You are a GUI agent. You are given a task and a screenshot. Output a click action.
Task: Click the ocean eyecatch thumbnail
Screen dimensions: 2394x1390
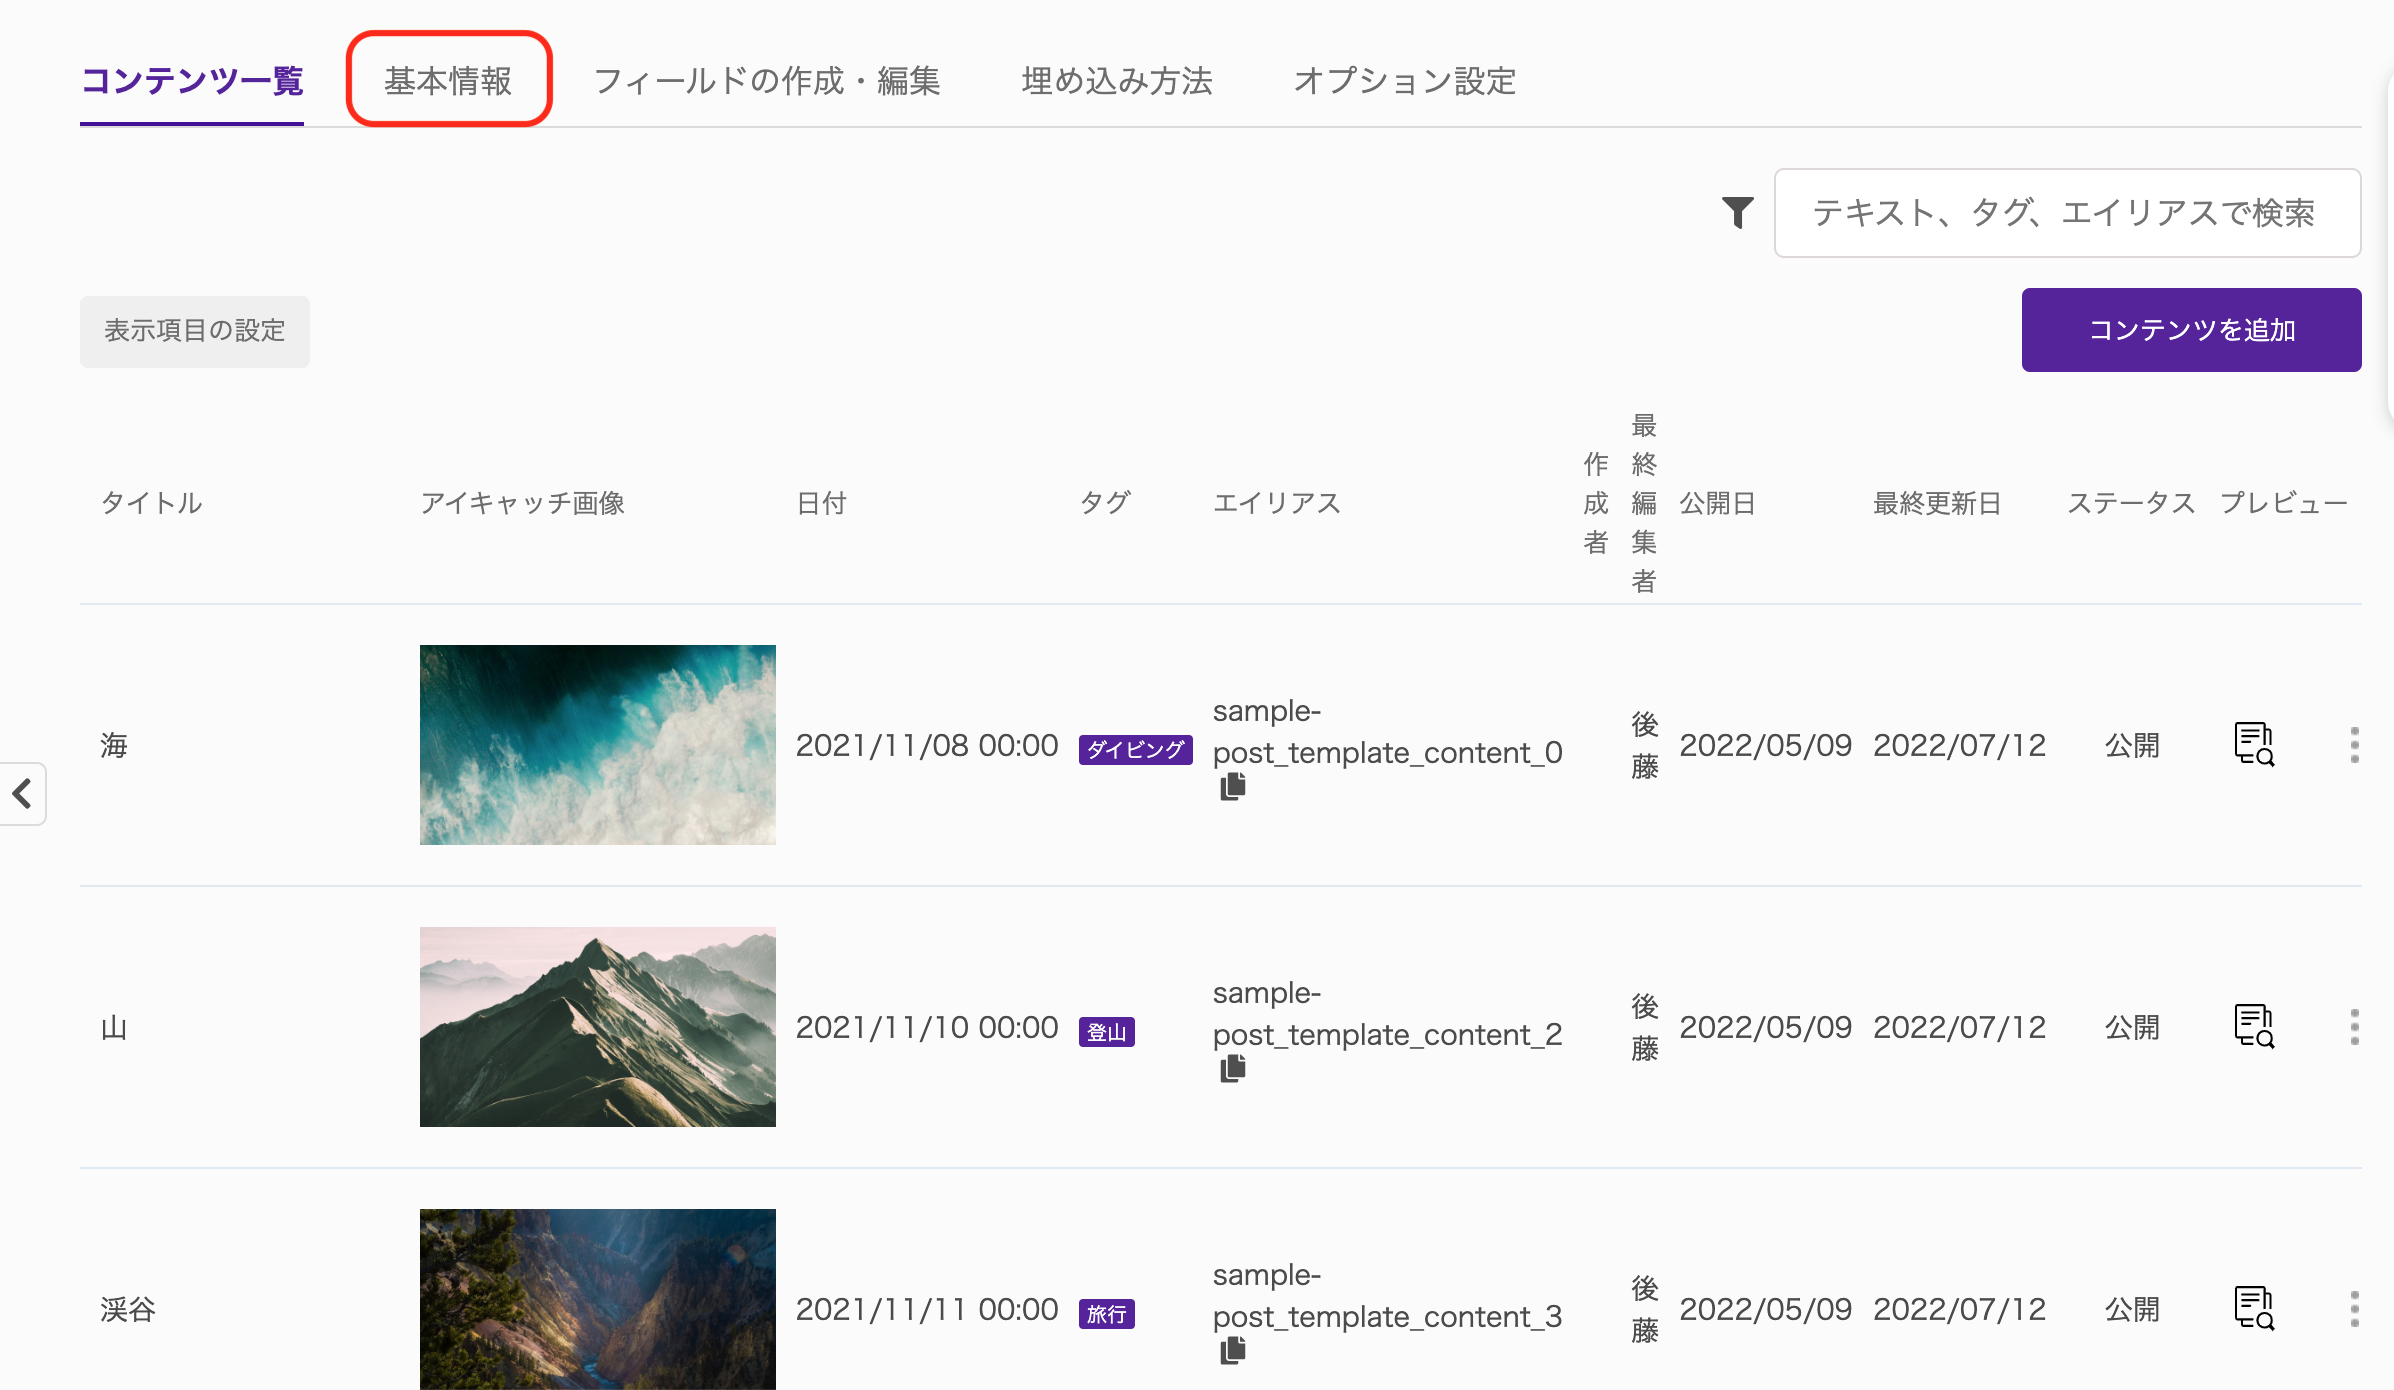[x=598, y=745]
